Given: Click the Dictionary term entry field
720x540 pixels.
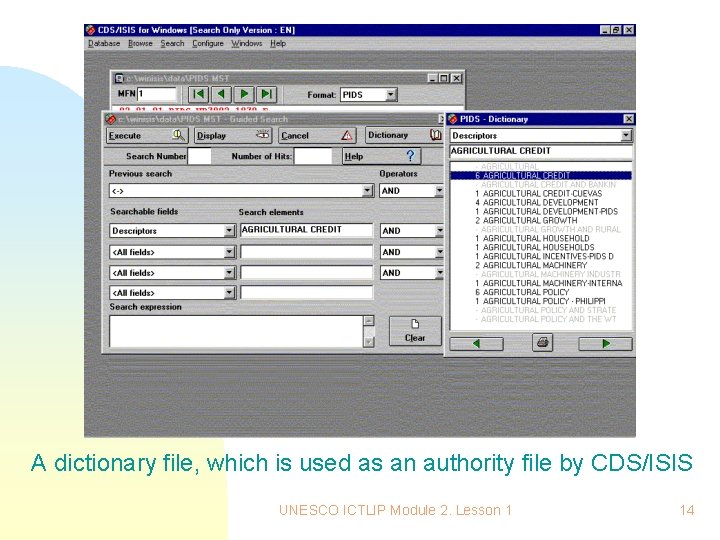Looking at the screenshot, I should 541,151.
